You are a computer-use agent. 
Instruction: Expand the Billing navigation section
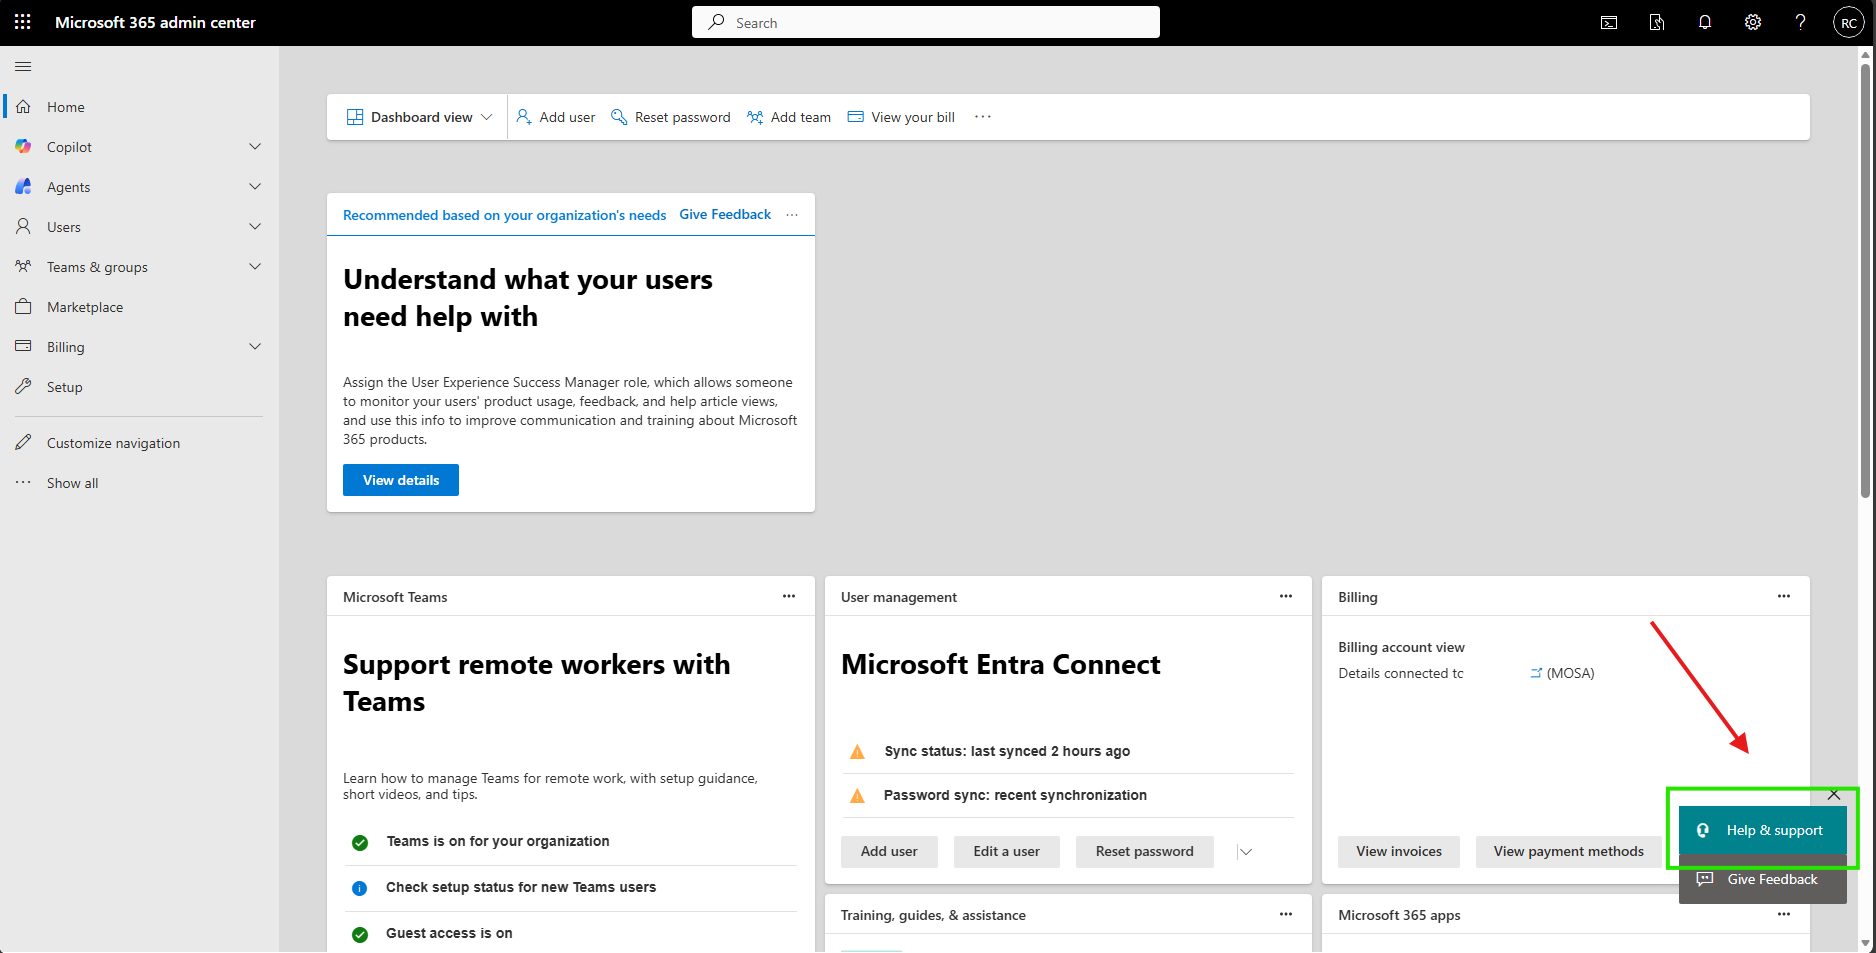(x=255, y=347)
